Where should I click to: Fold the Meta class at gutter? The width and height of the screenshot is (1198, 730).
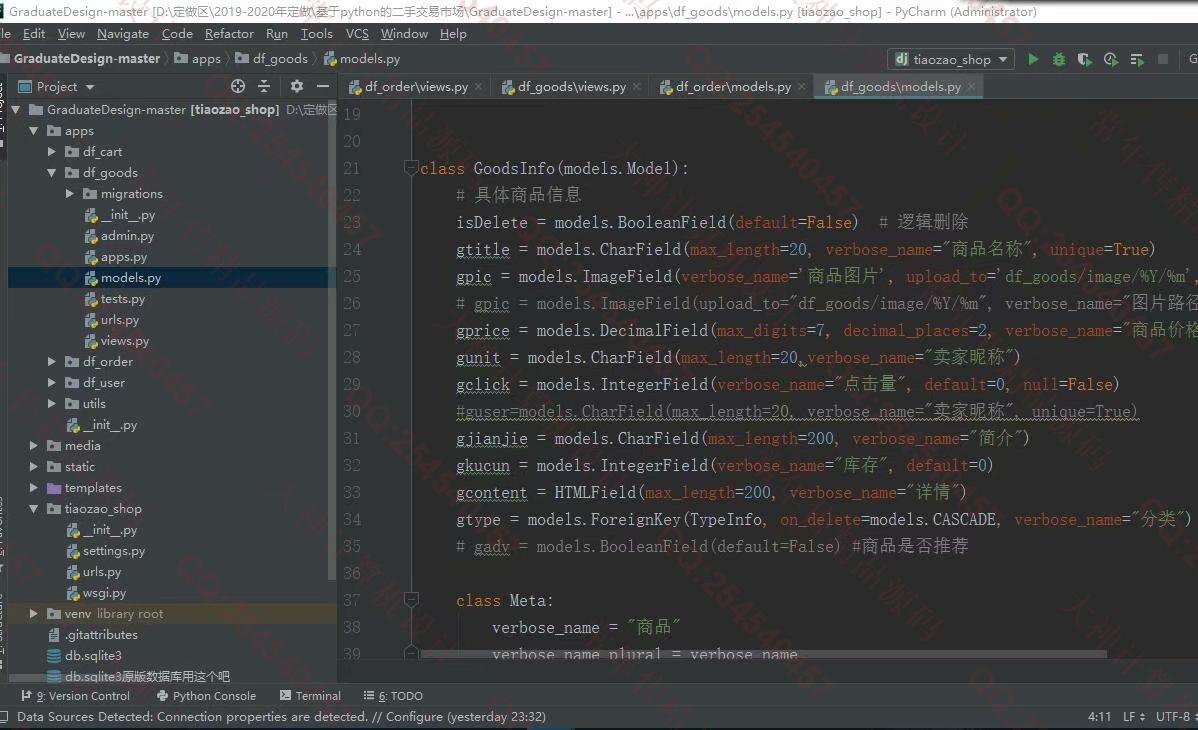(411, 600)
